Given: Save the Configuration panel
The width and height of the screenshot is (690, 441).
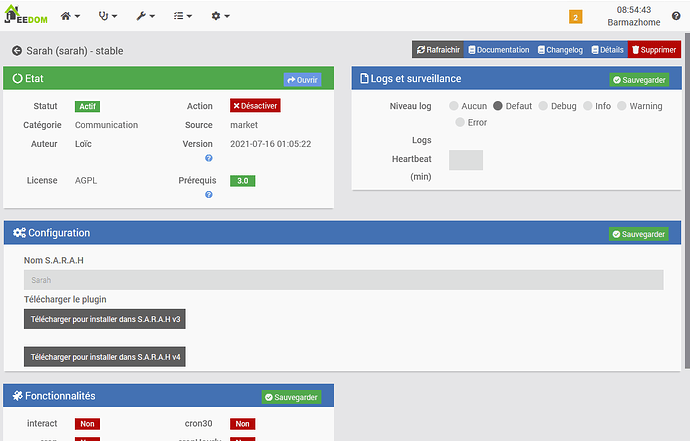Looking at the screenshot, I should point(639,234).
